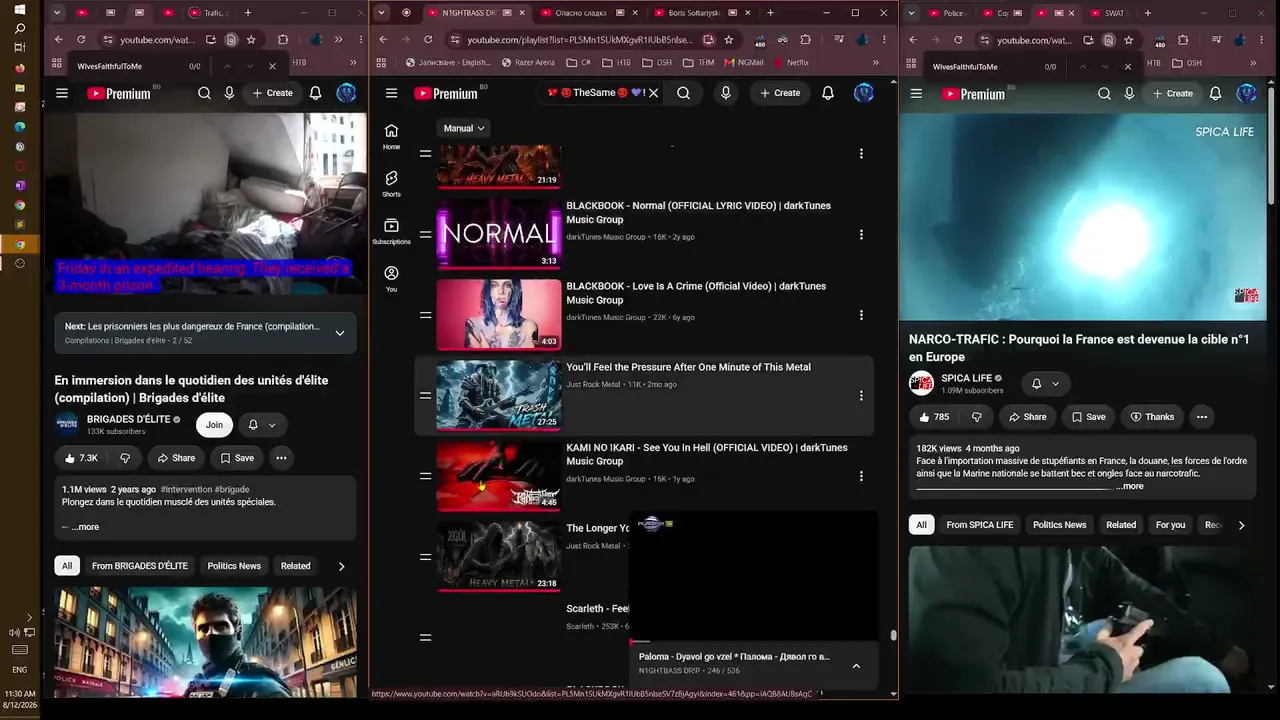Open options for Love Is A Crime video
Viewport: 1280px width, 720px height.
pyautogui.click(x=861, y=315)
